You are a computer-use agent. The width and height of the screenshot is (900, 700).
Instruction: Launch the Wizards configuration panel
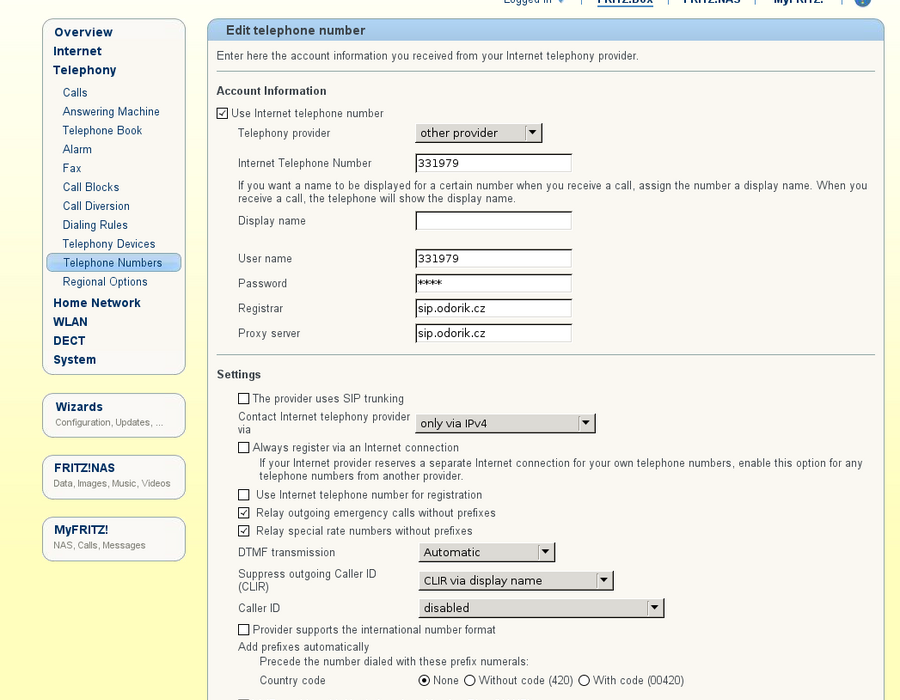(x=114, y=415)
